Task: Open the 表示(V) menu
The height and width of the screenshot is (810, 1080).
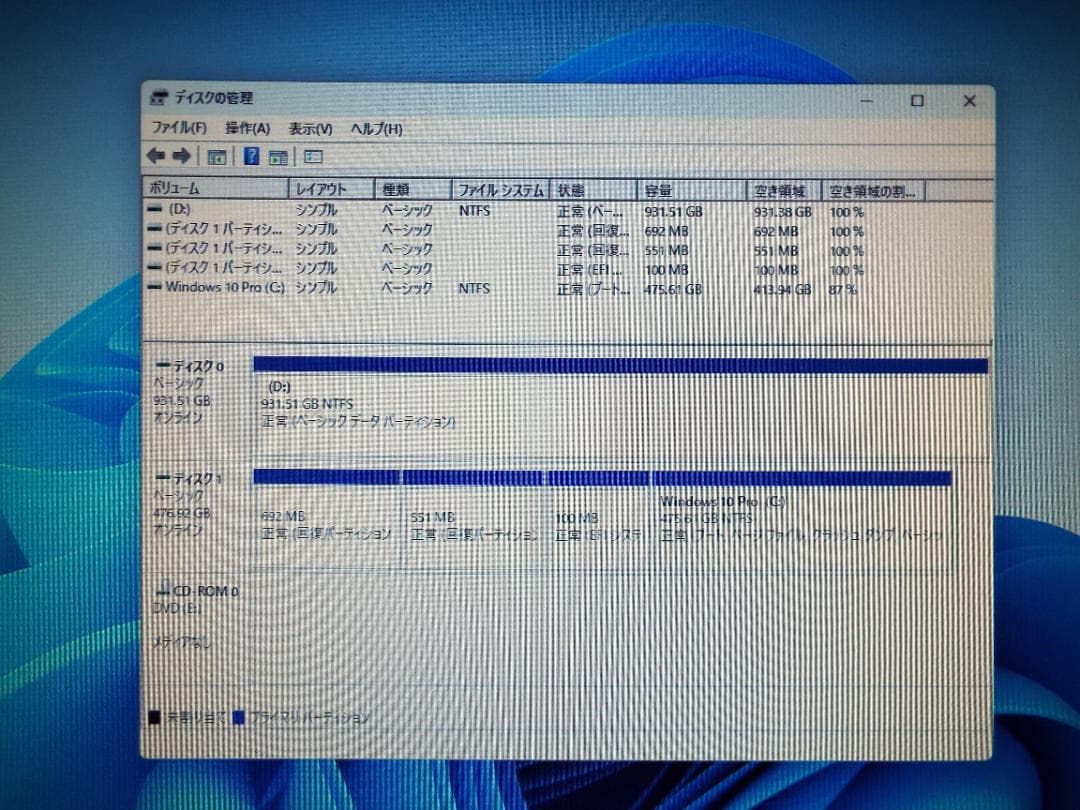Action: point(310,128)
